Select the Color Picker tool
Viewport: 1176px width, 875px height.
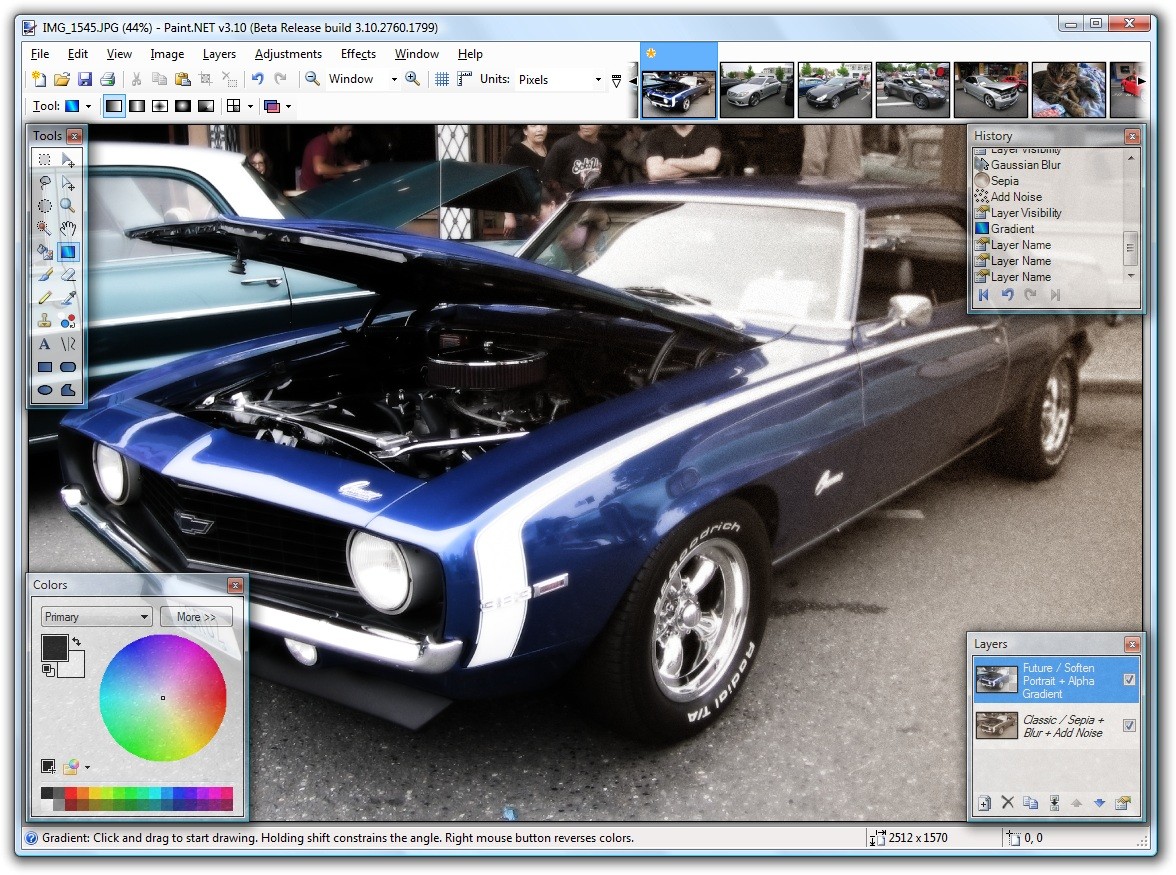point(68,297)
